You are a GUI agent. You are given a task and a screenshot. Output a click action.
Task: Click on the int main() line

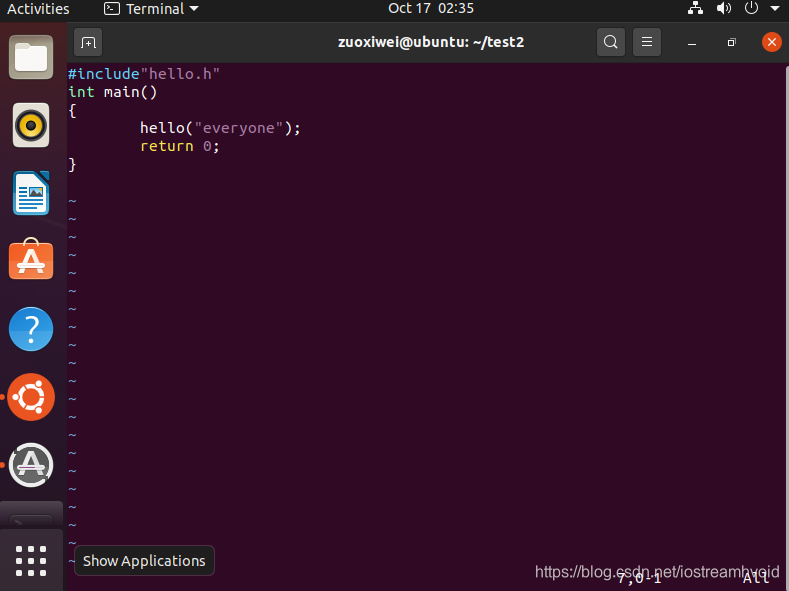point(113,92)
